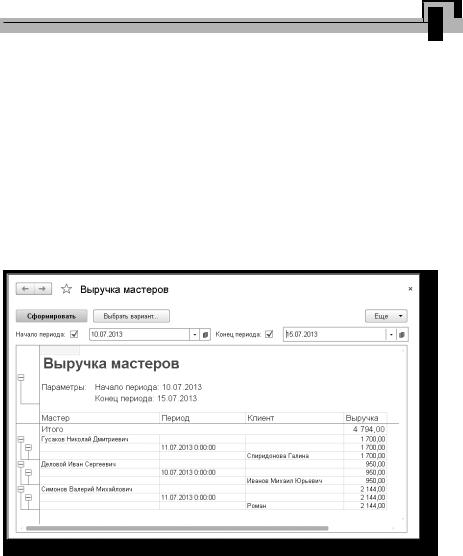
Task: Select the Итого row label
Action: pos(52,429)
